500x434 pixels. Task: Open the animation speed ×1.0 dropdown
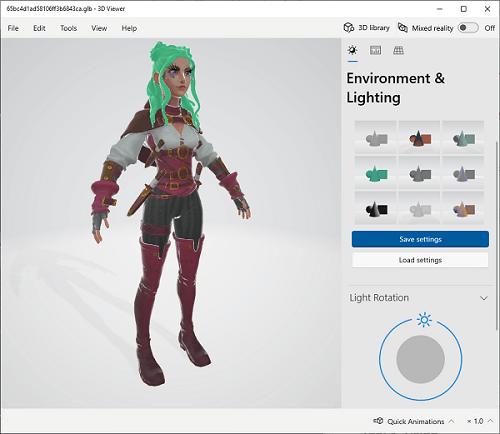(x=480, y=421)
